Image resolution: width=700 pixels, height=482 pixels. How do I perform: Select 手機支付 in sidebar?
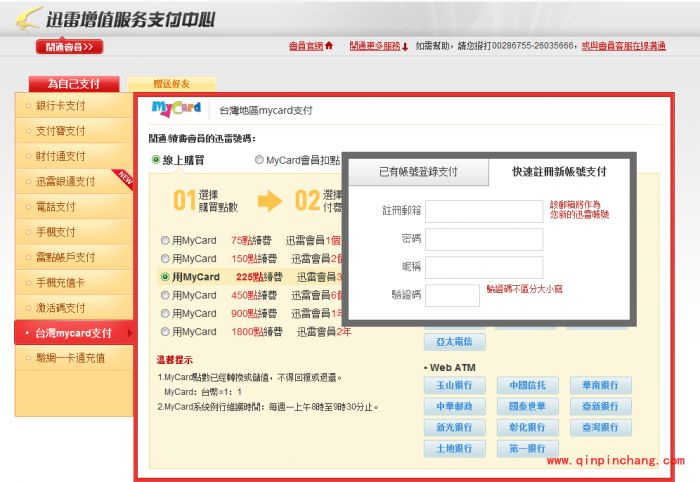click(74, 232)
